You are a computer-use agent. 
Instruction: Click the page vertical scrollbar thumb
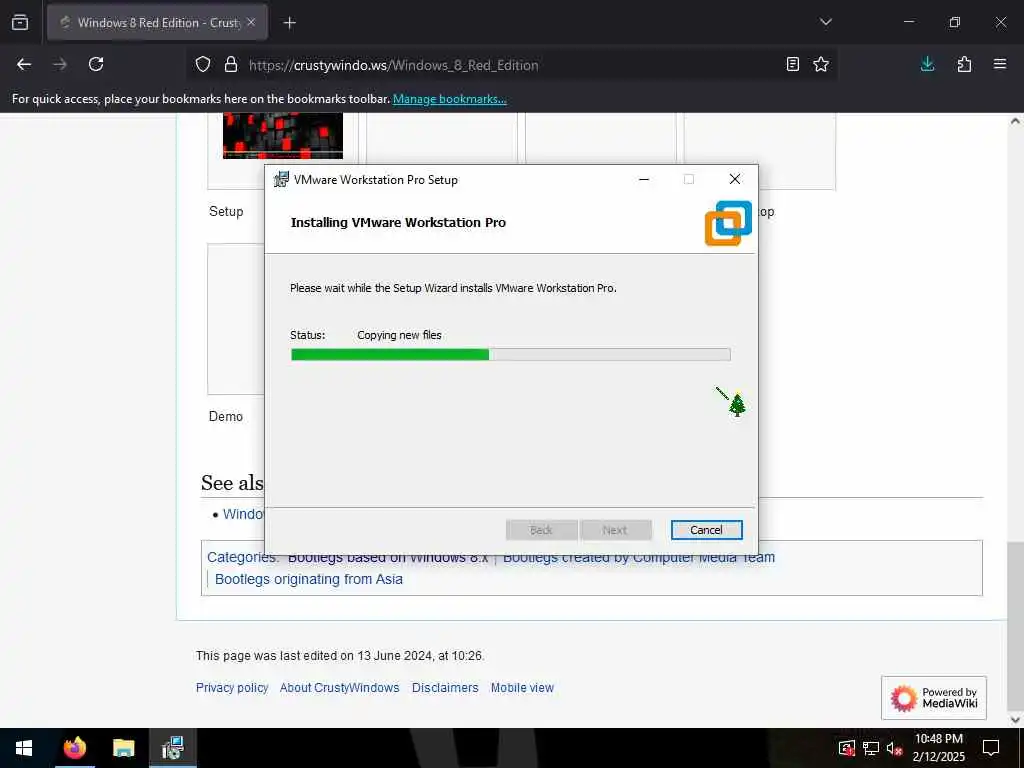[1015, 624]
